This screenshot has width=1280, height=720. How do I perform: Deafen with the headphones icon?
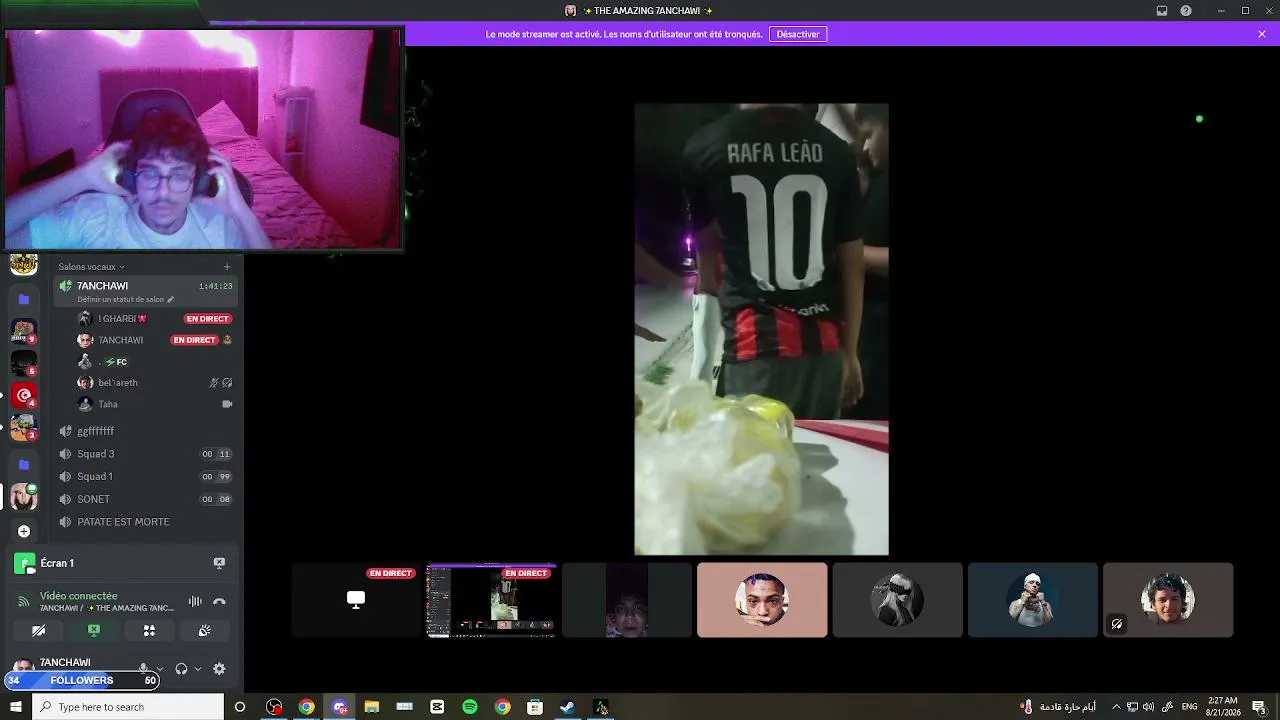(181, 668)
